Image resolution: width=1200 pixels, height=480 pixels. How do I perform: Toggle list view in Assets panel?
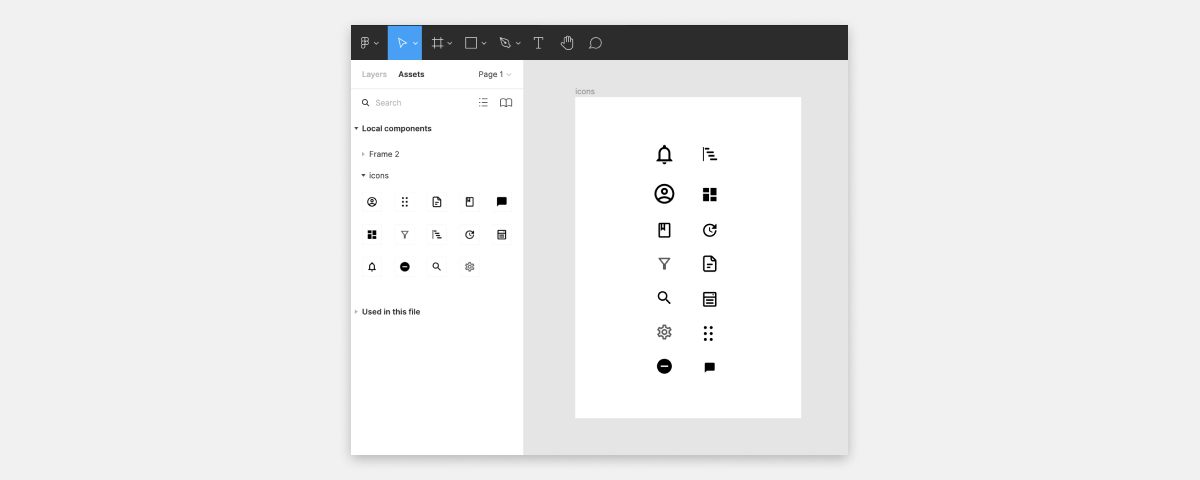483,102
